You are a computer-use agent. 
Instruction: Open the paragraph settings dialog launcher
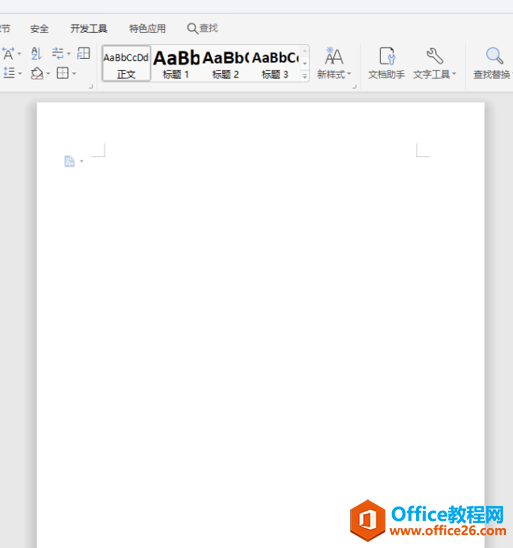[91, 86]
